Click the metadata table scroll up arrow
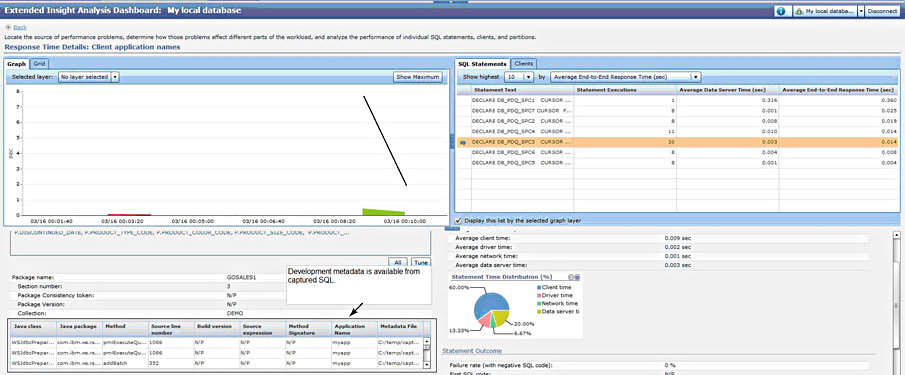Screen dimensions: 905x375 pyautogui.click(x=427, y=341)
